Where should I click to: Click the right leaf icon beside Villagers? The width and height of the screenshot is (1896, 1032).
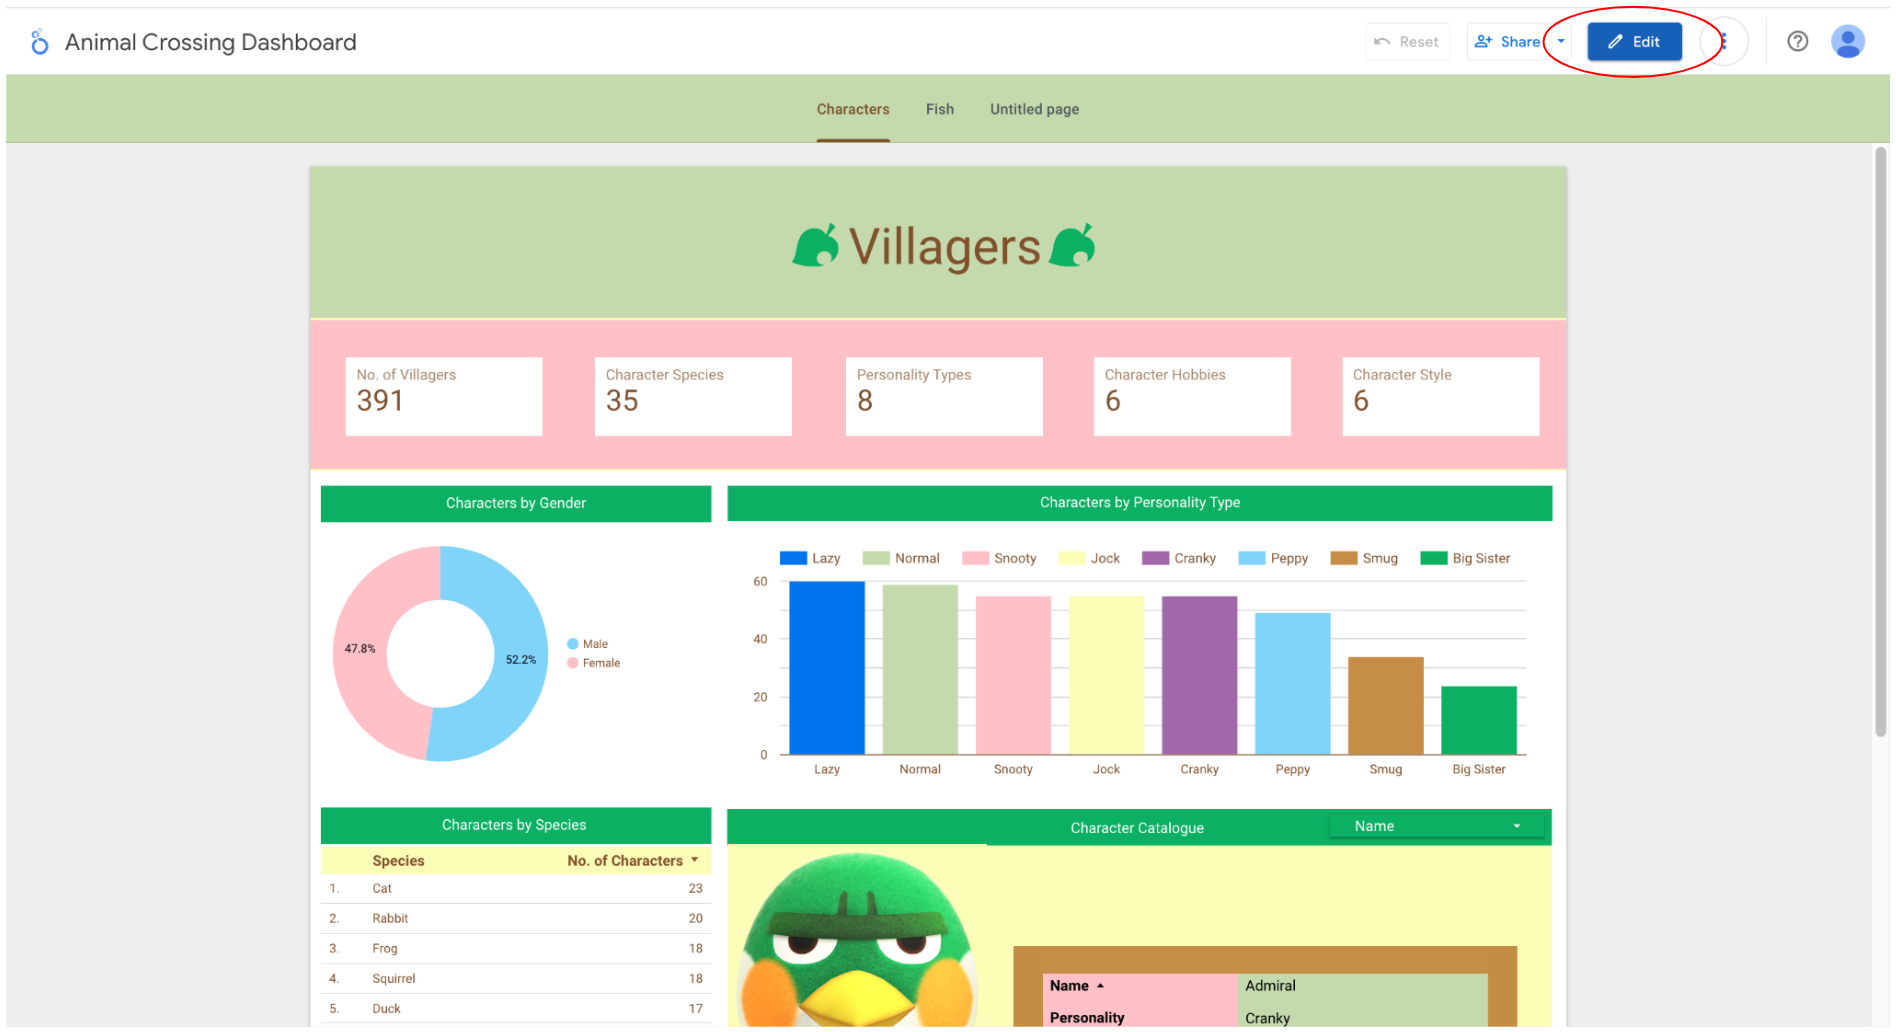(1074, 246)
